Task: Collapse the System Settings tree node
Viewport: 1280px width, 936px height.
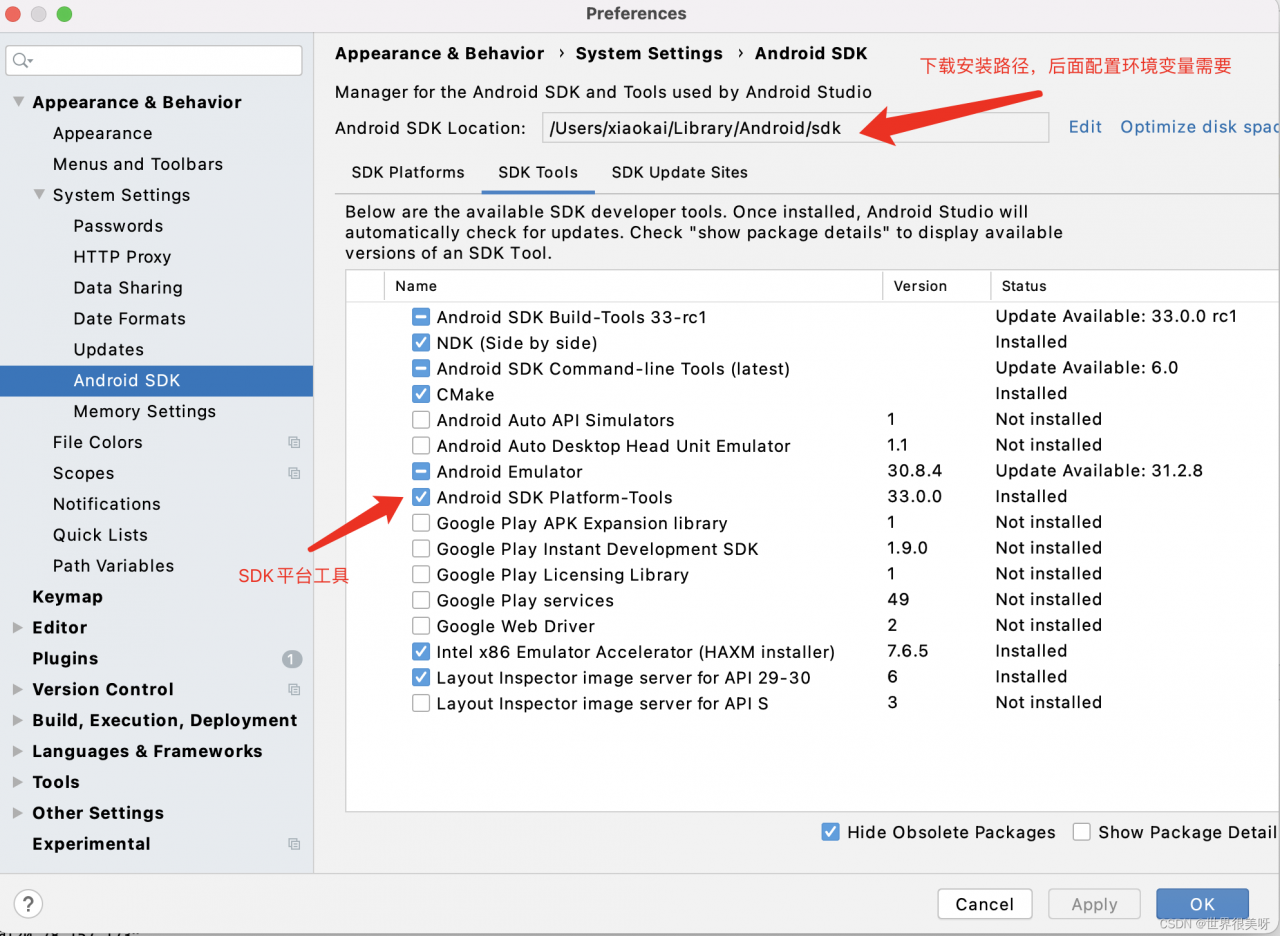Action: click(x=39, y=195)
